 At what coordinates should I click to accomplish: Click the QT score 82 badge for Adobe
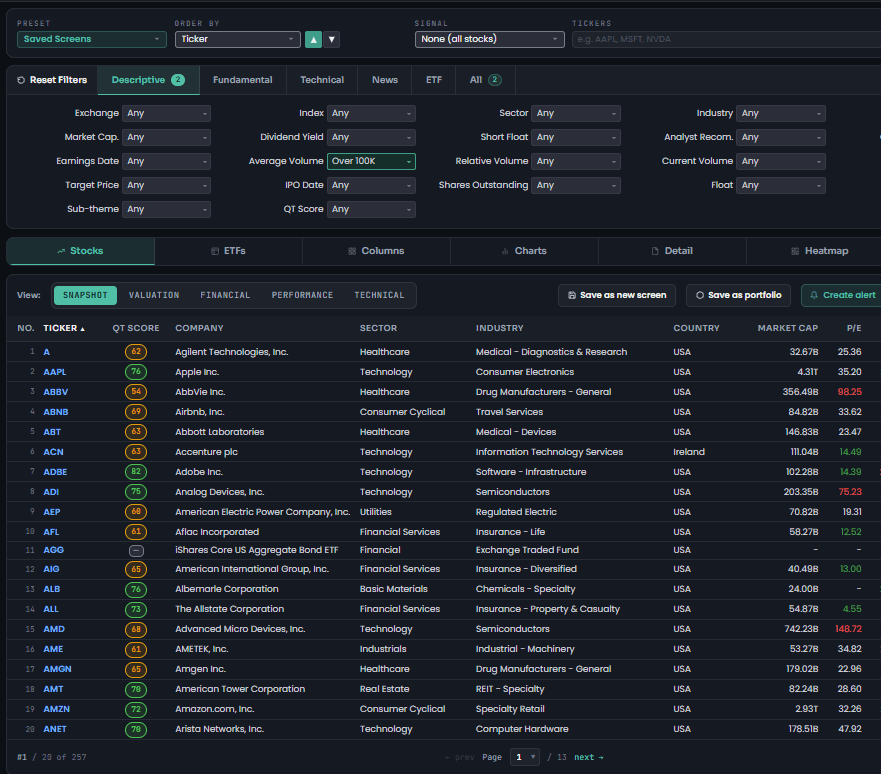tap(136, 472)
